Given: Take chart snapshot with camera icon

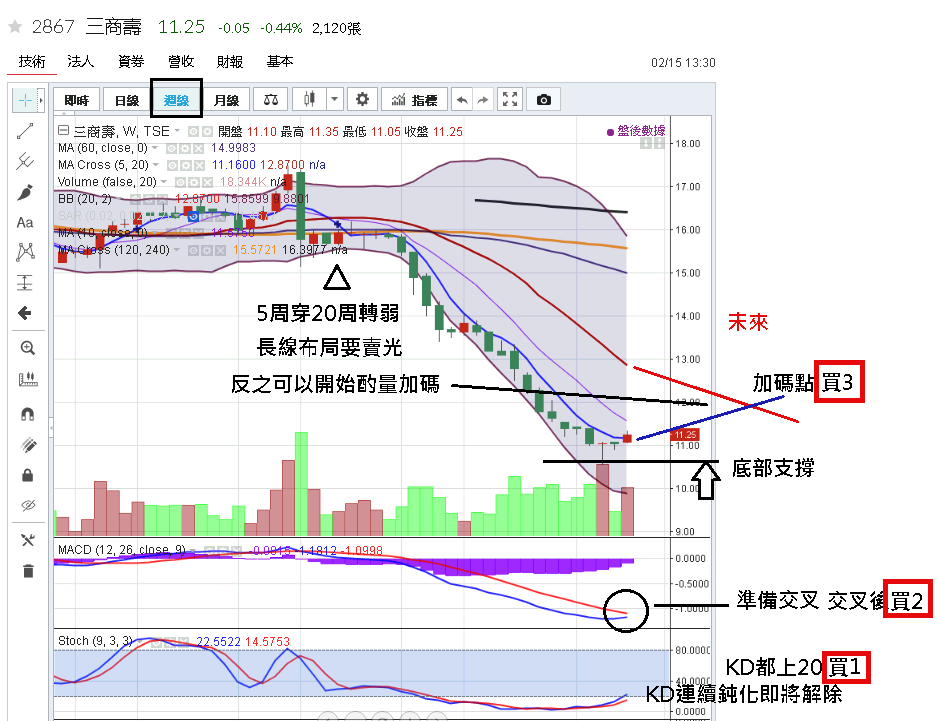Looking at the screenshot, I should [543, 100].
